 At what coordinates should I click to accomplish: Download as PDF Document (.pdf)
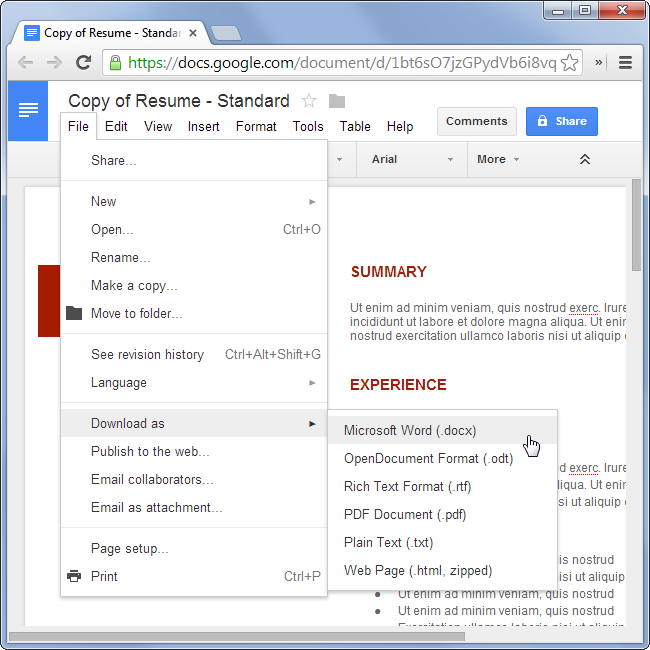(442, 514)
